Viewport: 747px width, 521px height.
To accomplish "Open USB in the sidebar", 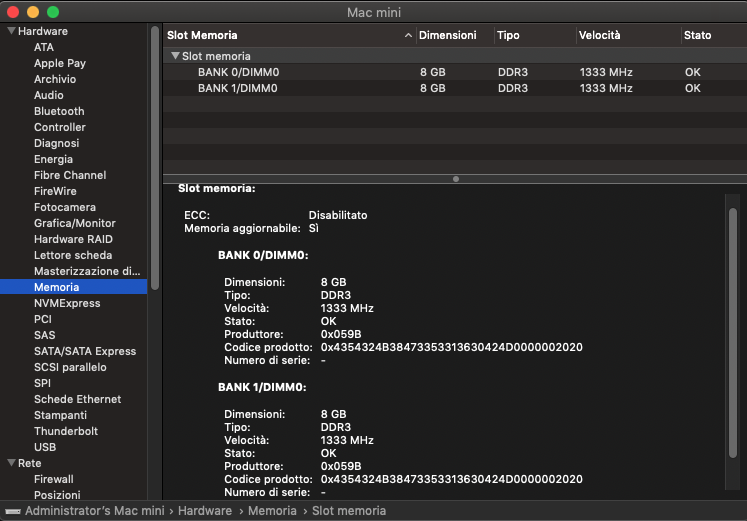I will click(x=45, y=447).
